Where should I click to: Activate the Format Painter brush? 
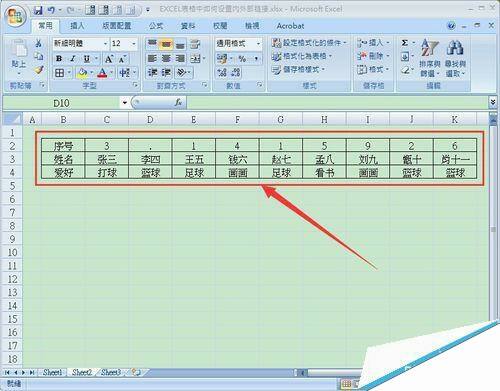39,70
